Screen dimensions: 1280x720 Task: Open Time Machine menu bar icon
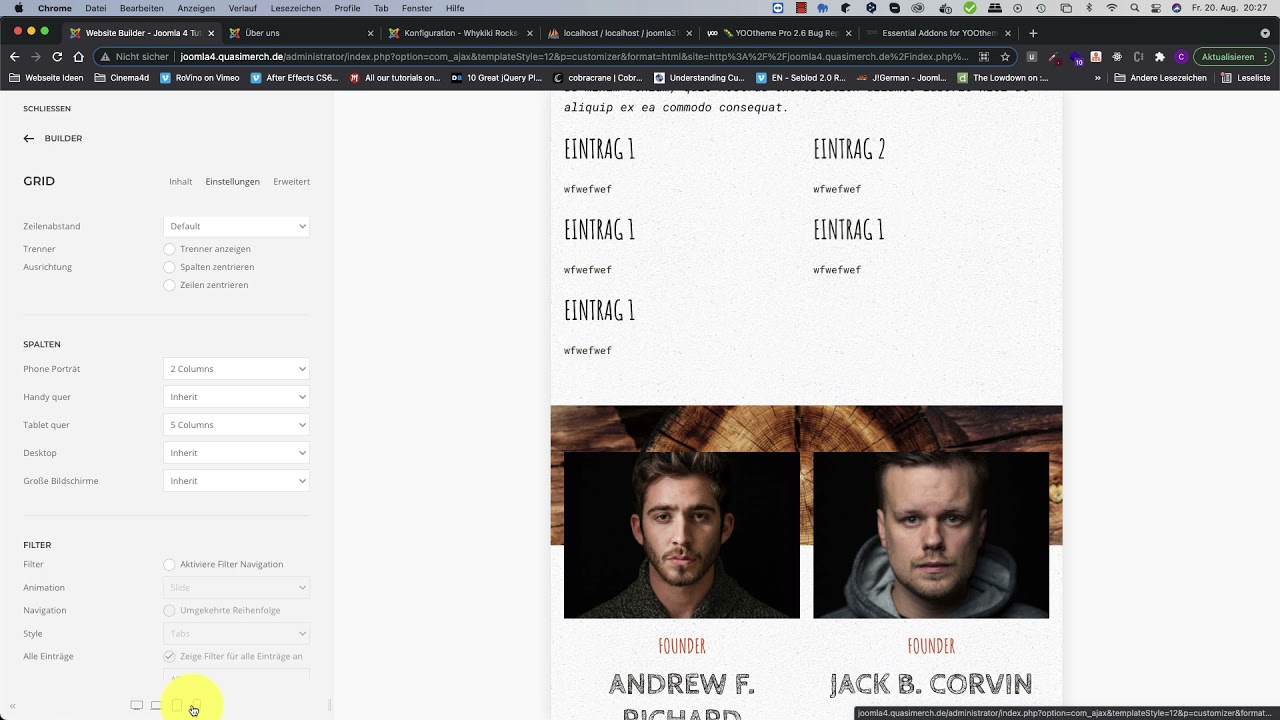coord(1041,8)
